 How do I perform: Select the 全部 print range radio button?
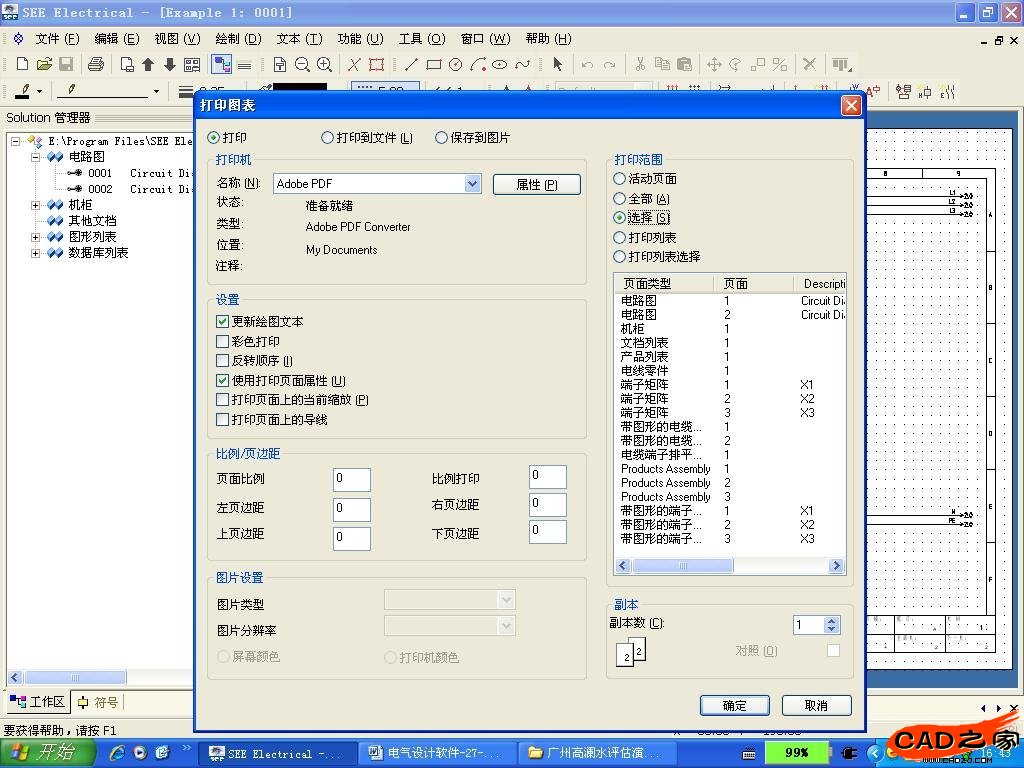coord(620,199)
